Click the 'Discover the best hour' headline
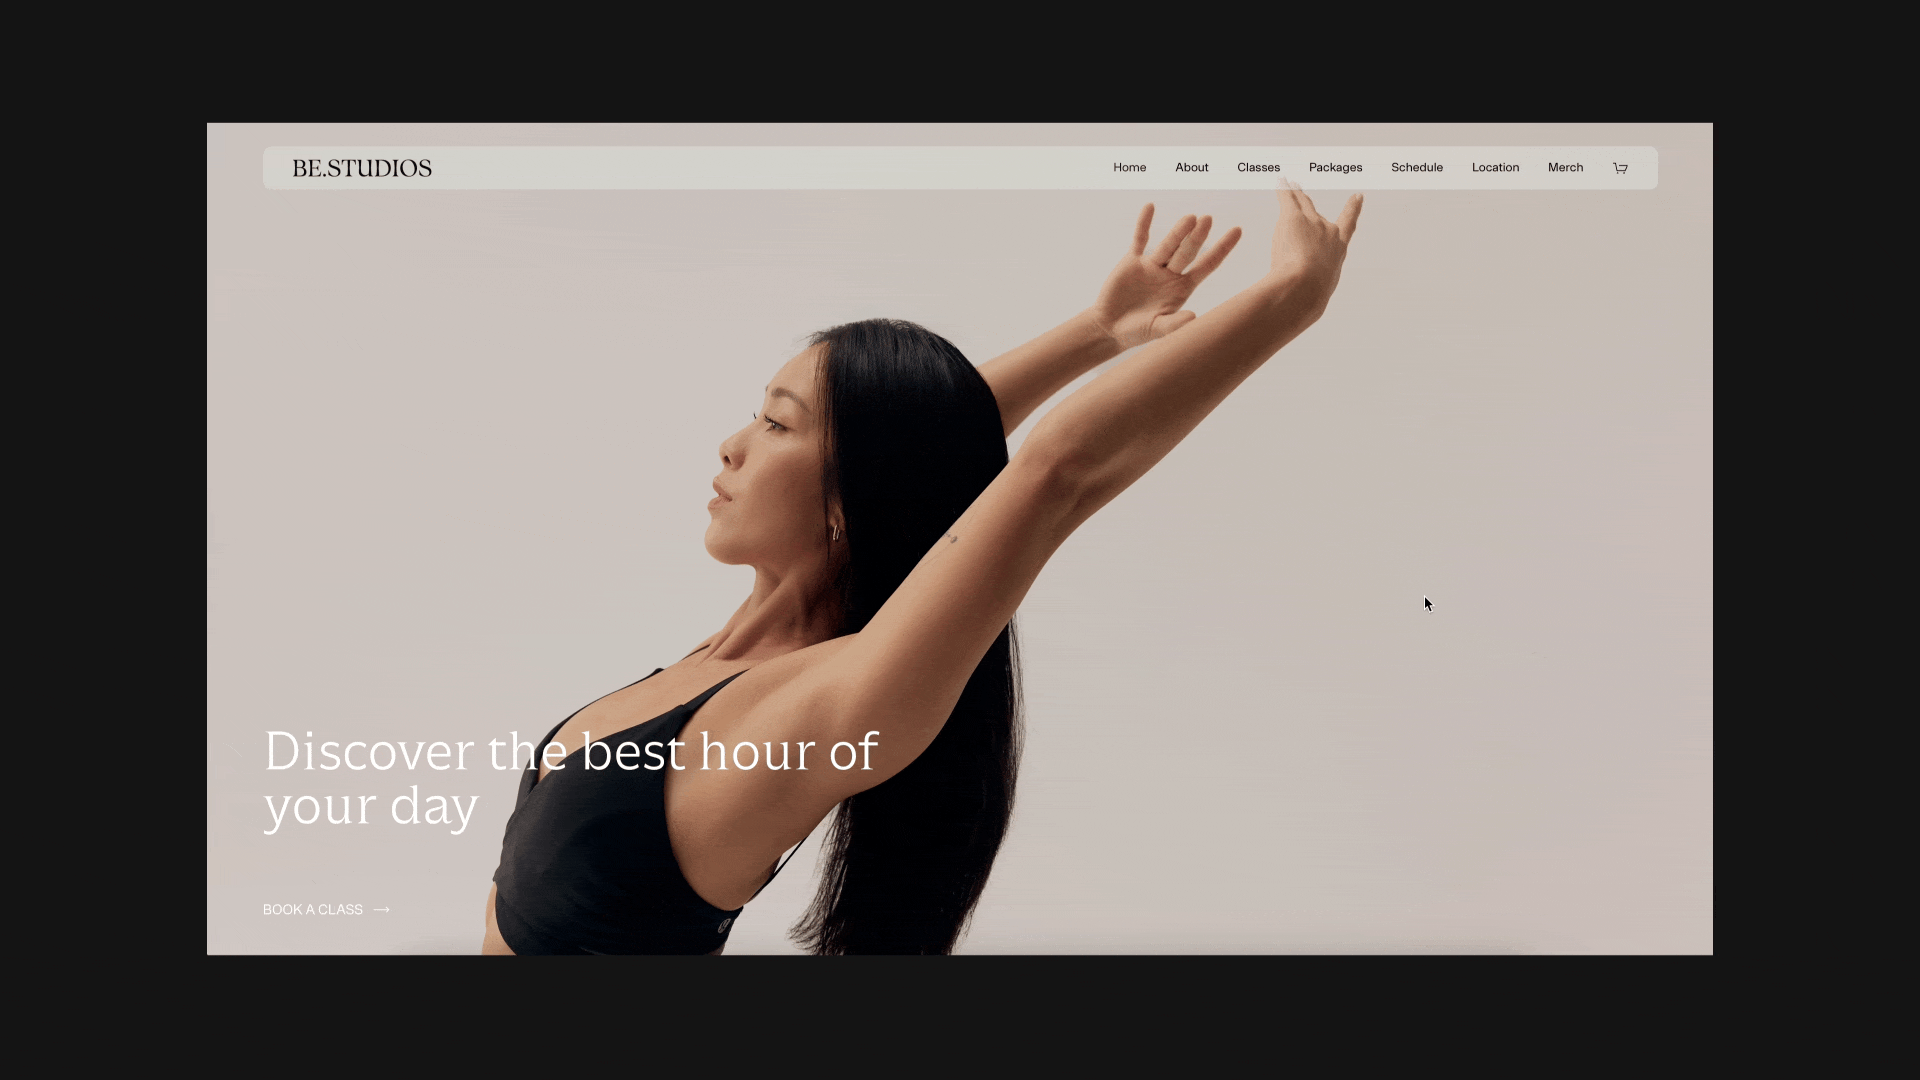Viewport: 1920px width, 1080px height. click(x=571, y=779)
